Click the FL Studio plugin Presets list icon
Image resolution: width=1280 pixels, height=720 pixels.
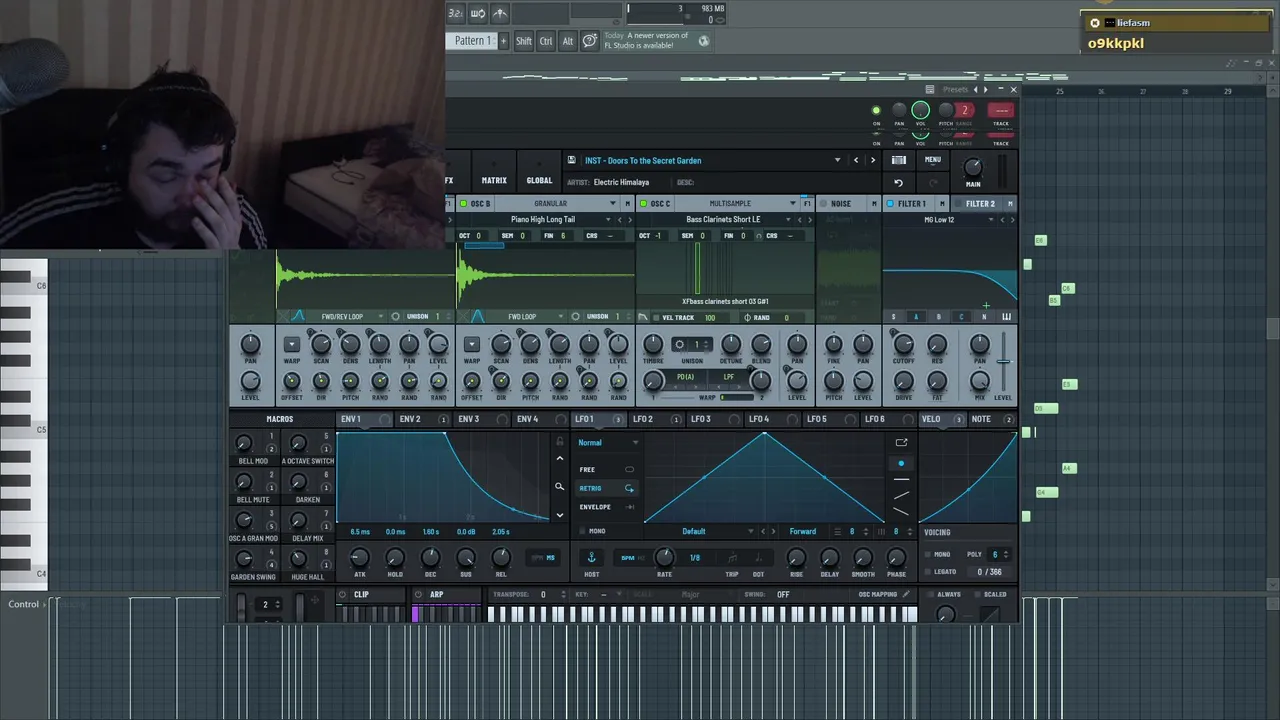929,89
